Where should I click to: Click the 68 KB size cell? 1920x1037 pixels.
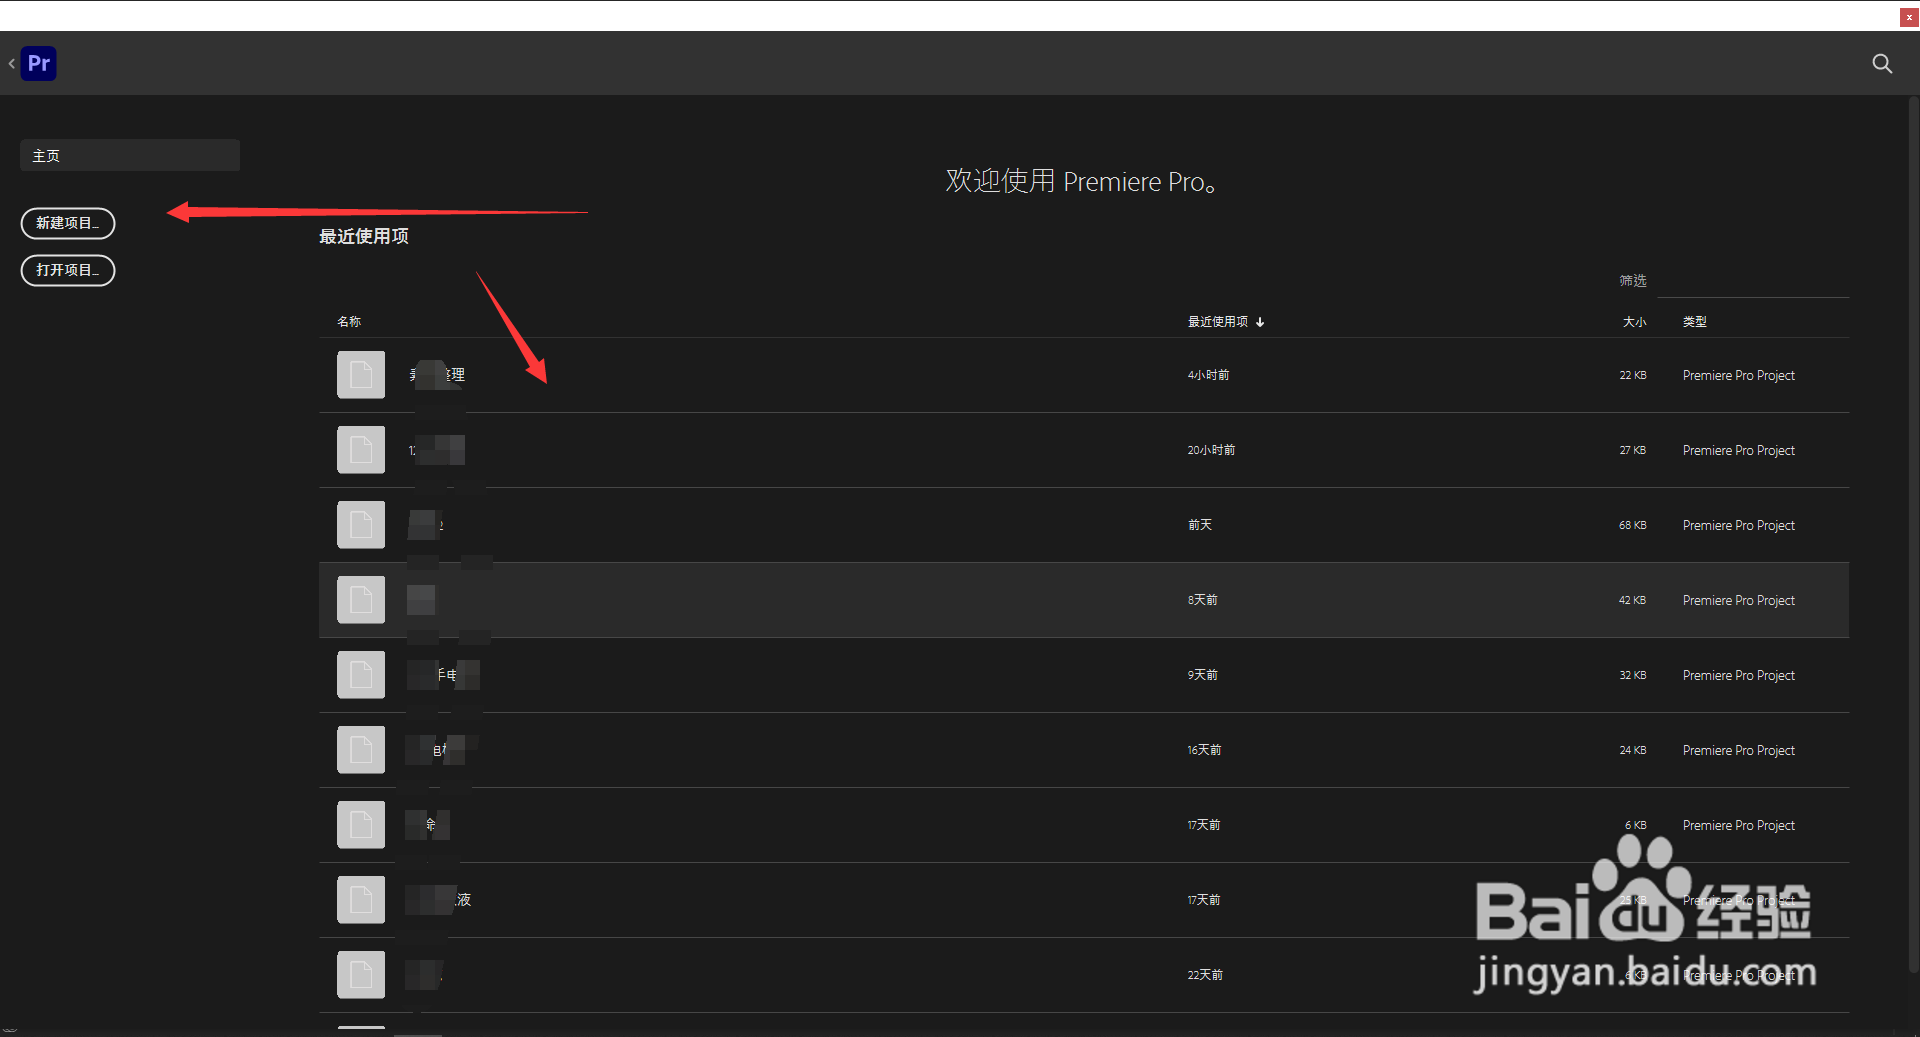point(1633,525)
